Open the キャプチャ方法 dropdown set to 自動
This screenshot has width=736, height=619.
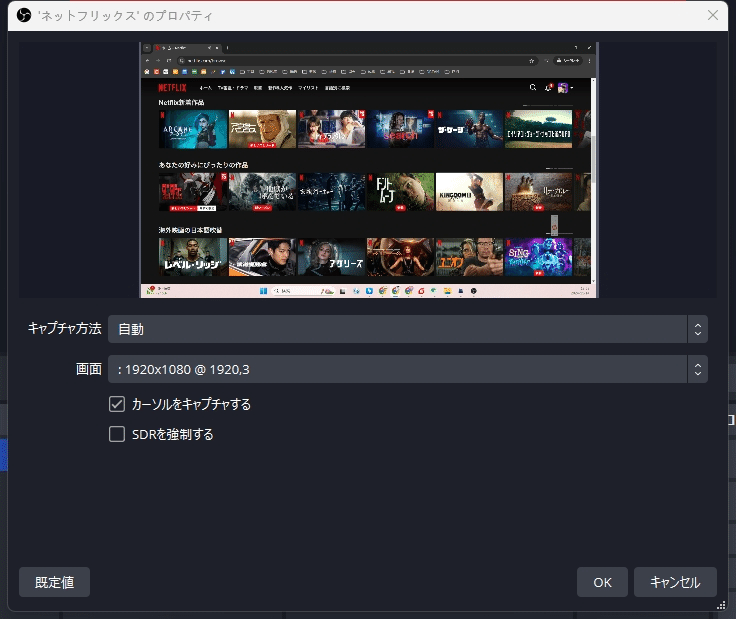click(x=407, y=329)
